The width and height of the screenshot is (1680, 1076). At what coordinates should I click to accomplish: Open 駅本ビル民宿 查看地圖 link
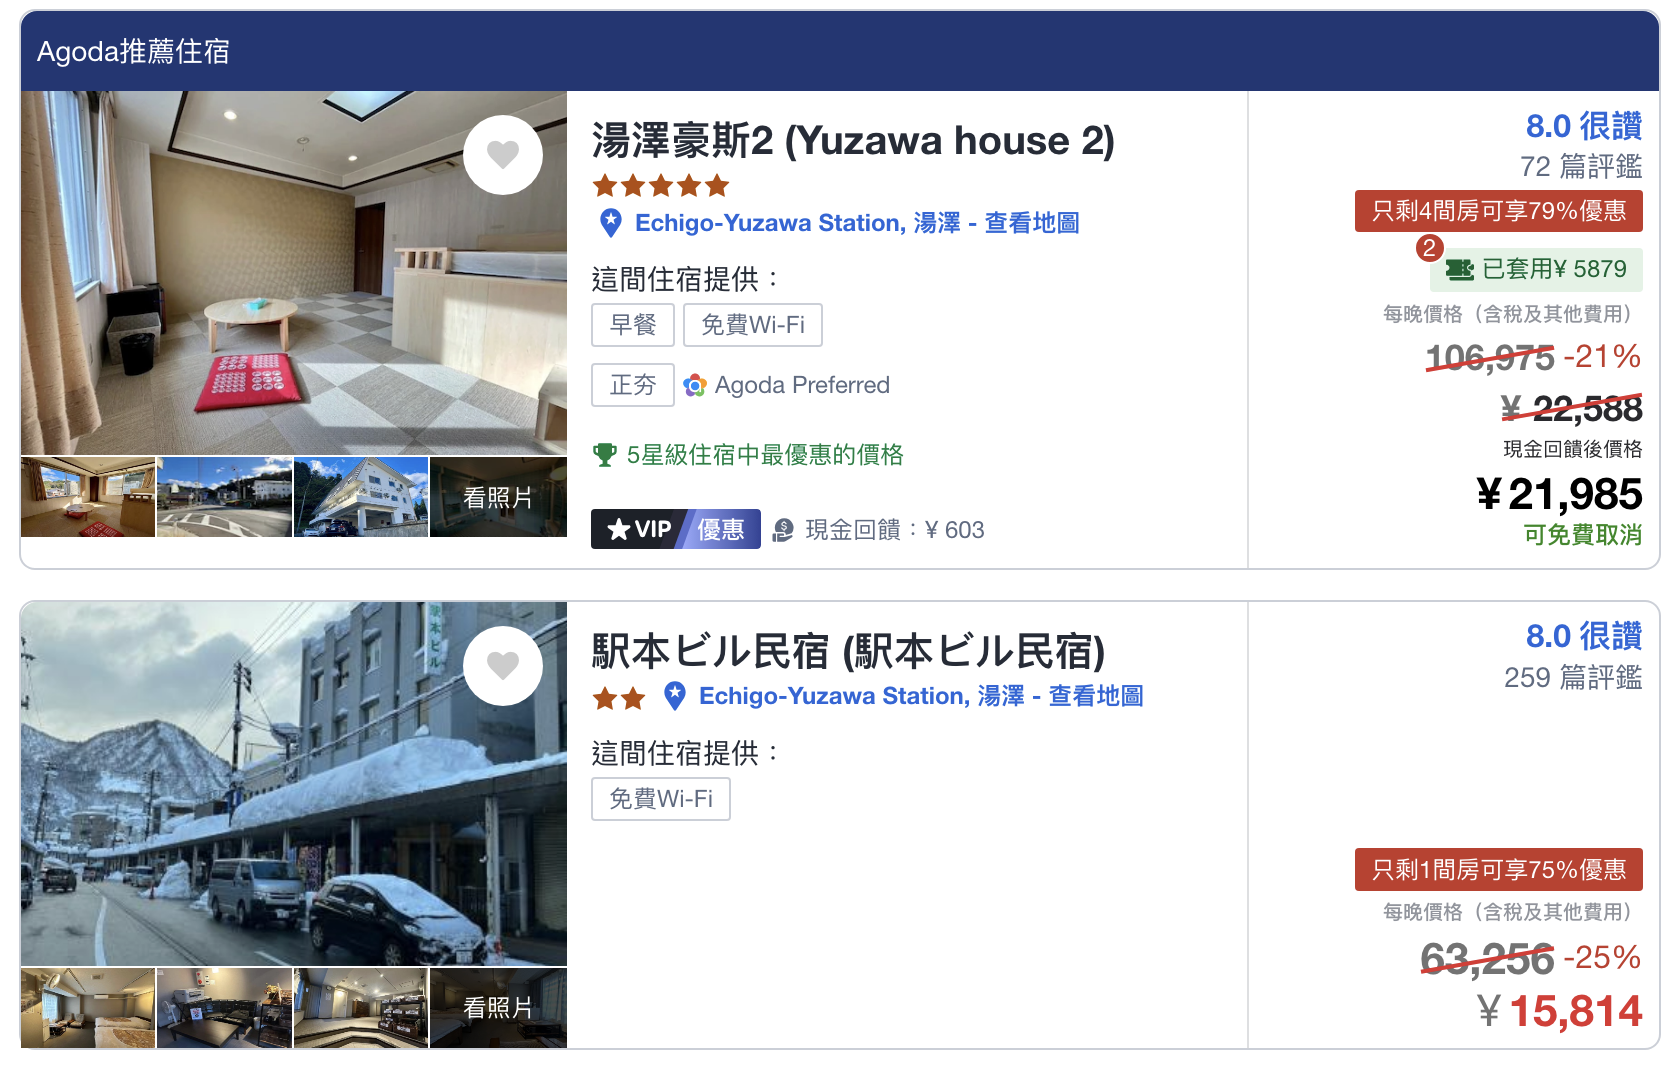coord(1096,696)
